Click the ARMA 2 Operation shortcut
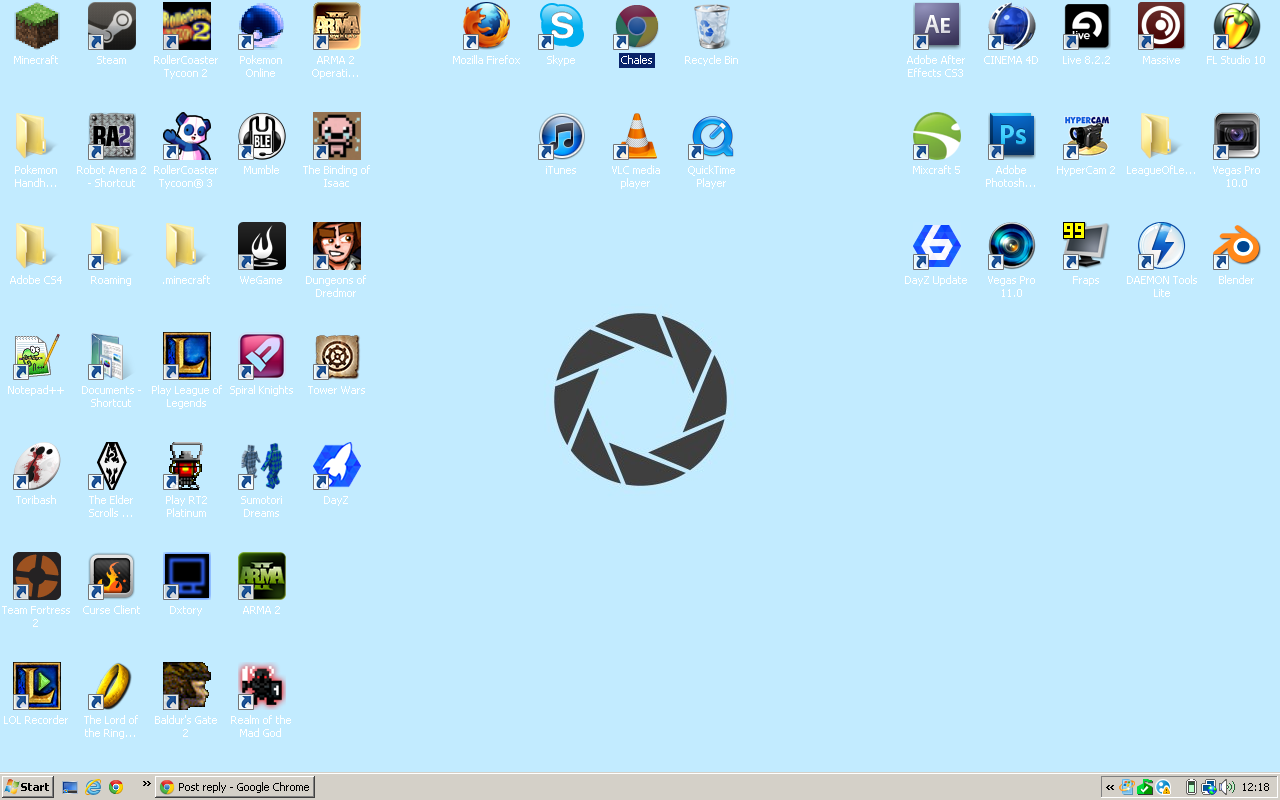 336,27
